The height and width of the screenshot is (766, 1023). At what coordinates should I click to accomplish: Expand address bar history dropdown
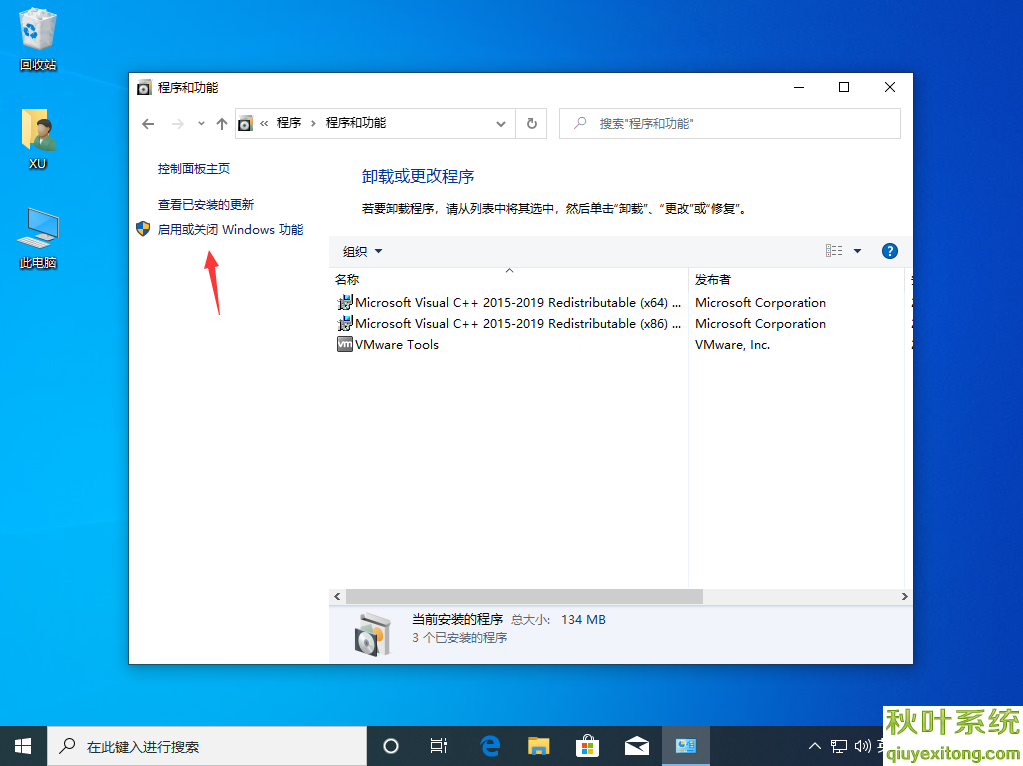pyautogui.click(x=501, y=123)
